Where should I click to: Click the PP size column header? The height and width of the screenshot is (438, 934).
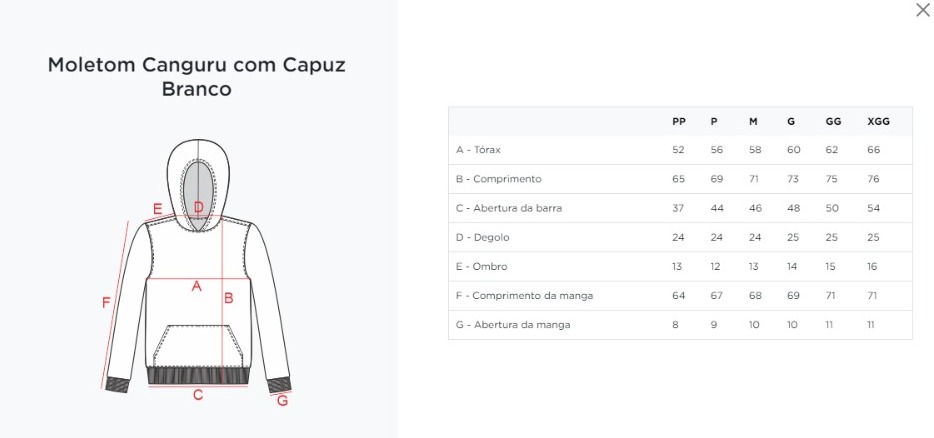679,121
